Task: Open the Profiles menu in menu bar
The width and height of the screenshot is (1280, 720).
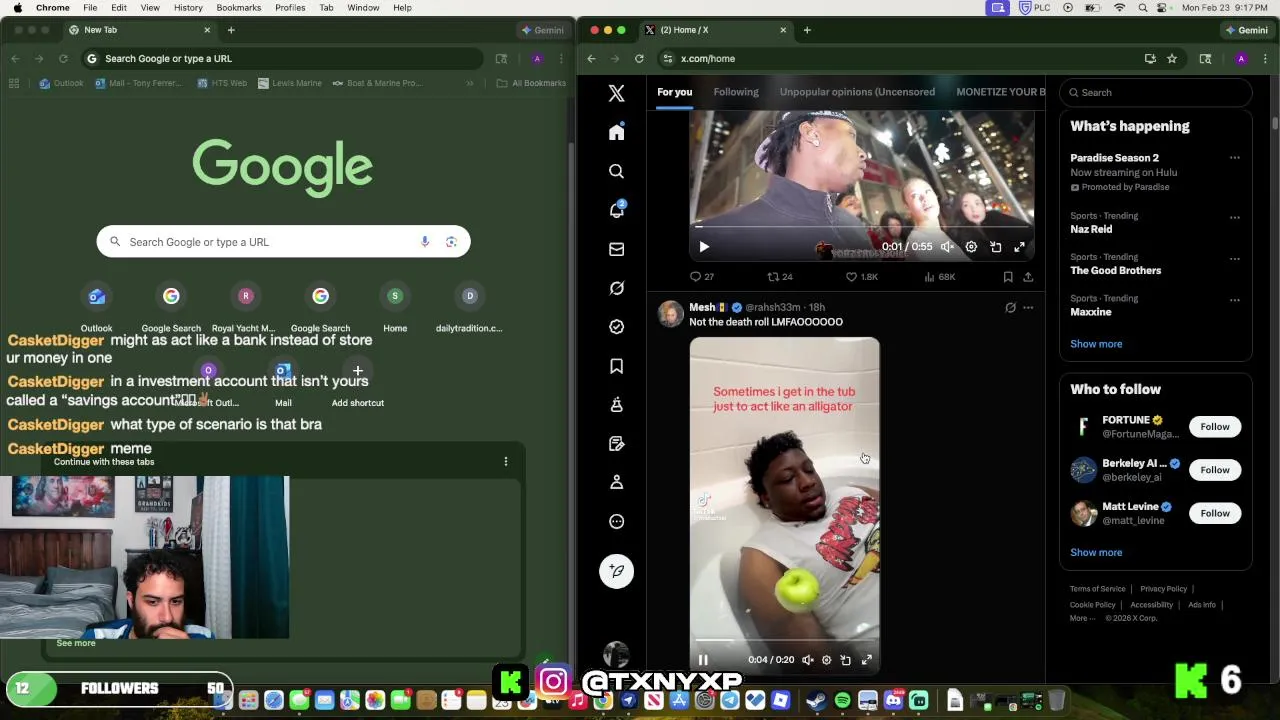Action: [x=290, y=7]
